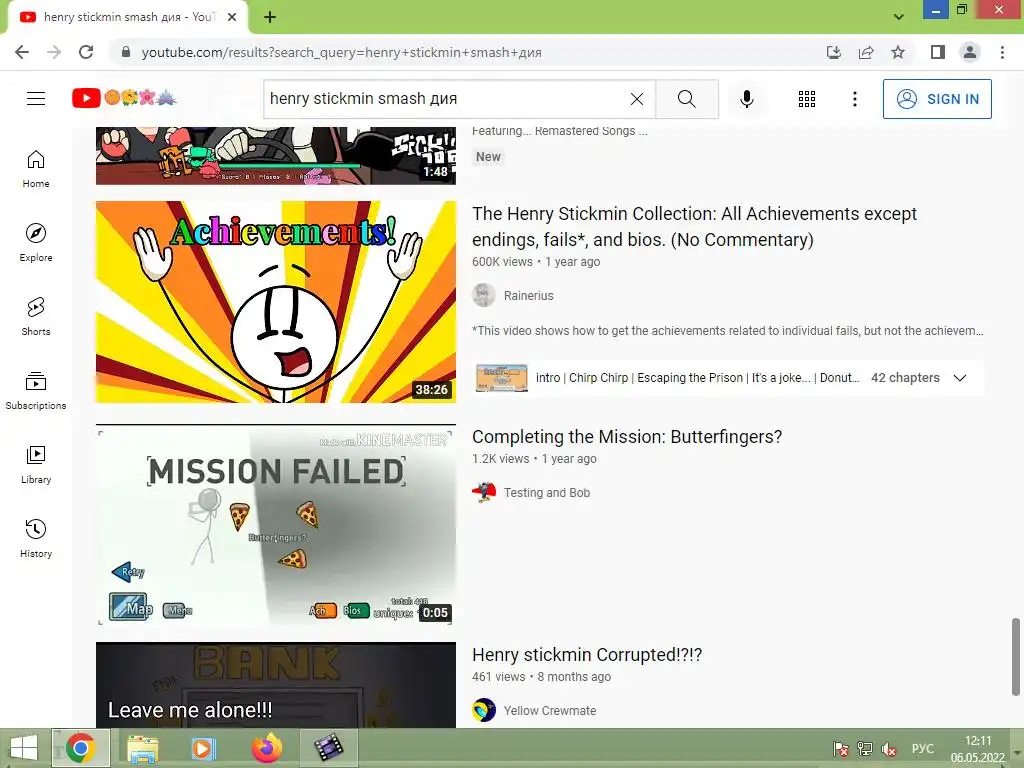Open the Rainerius channel link
The width and height of the screenshot is (1024, 768).
tap(528, 296)
